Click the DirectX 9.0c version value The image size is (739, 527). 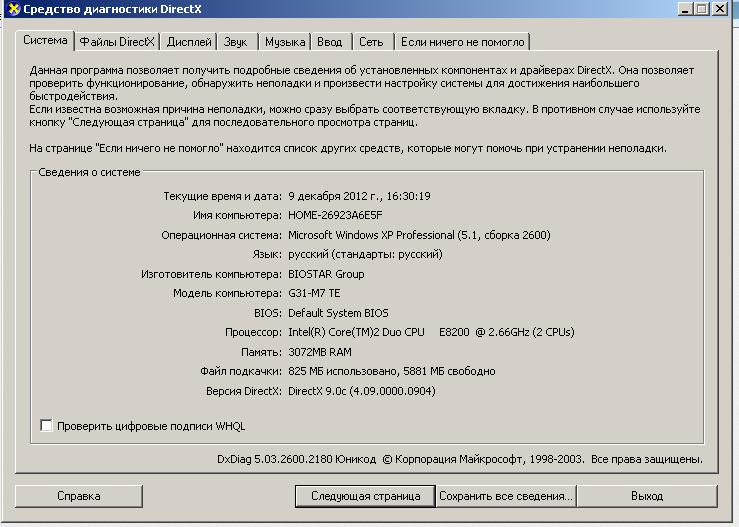coord(361,391)
